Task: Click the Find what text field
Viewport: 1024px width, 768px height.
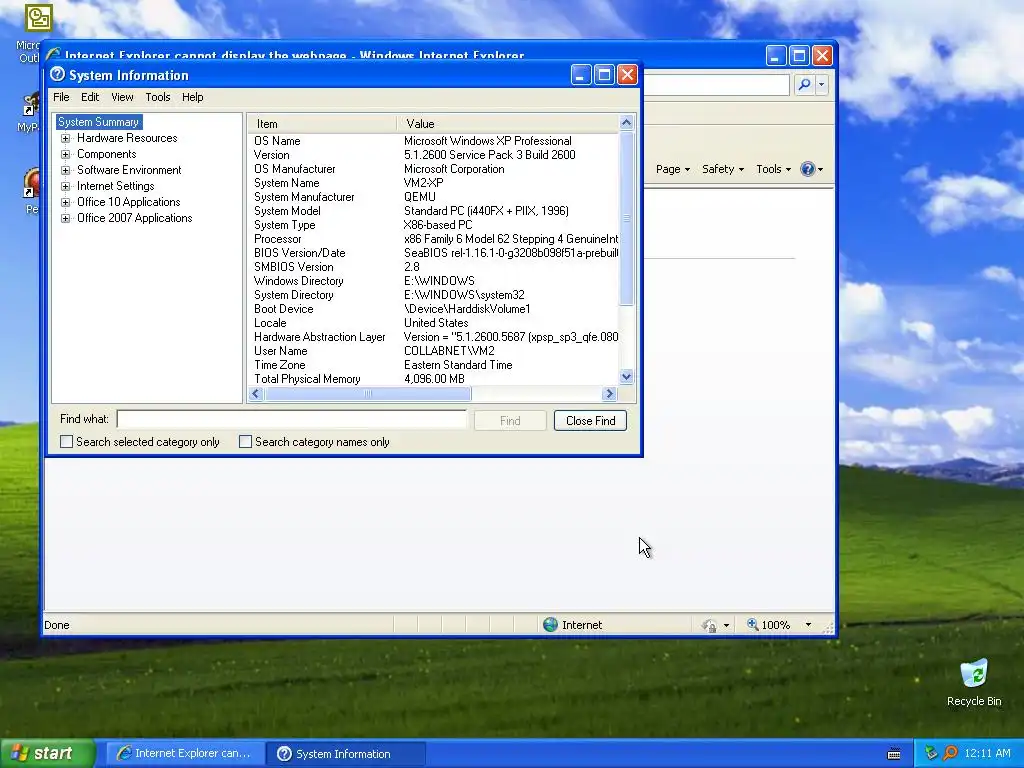Action: pyautogui.click(x=292, y=419)
